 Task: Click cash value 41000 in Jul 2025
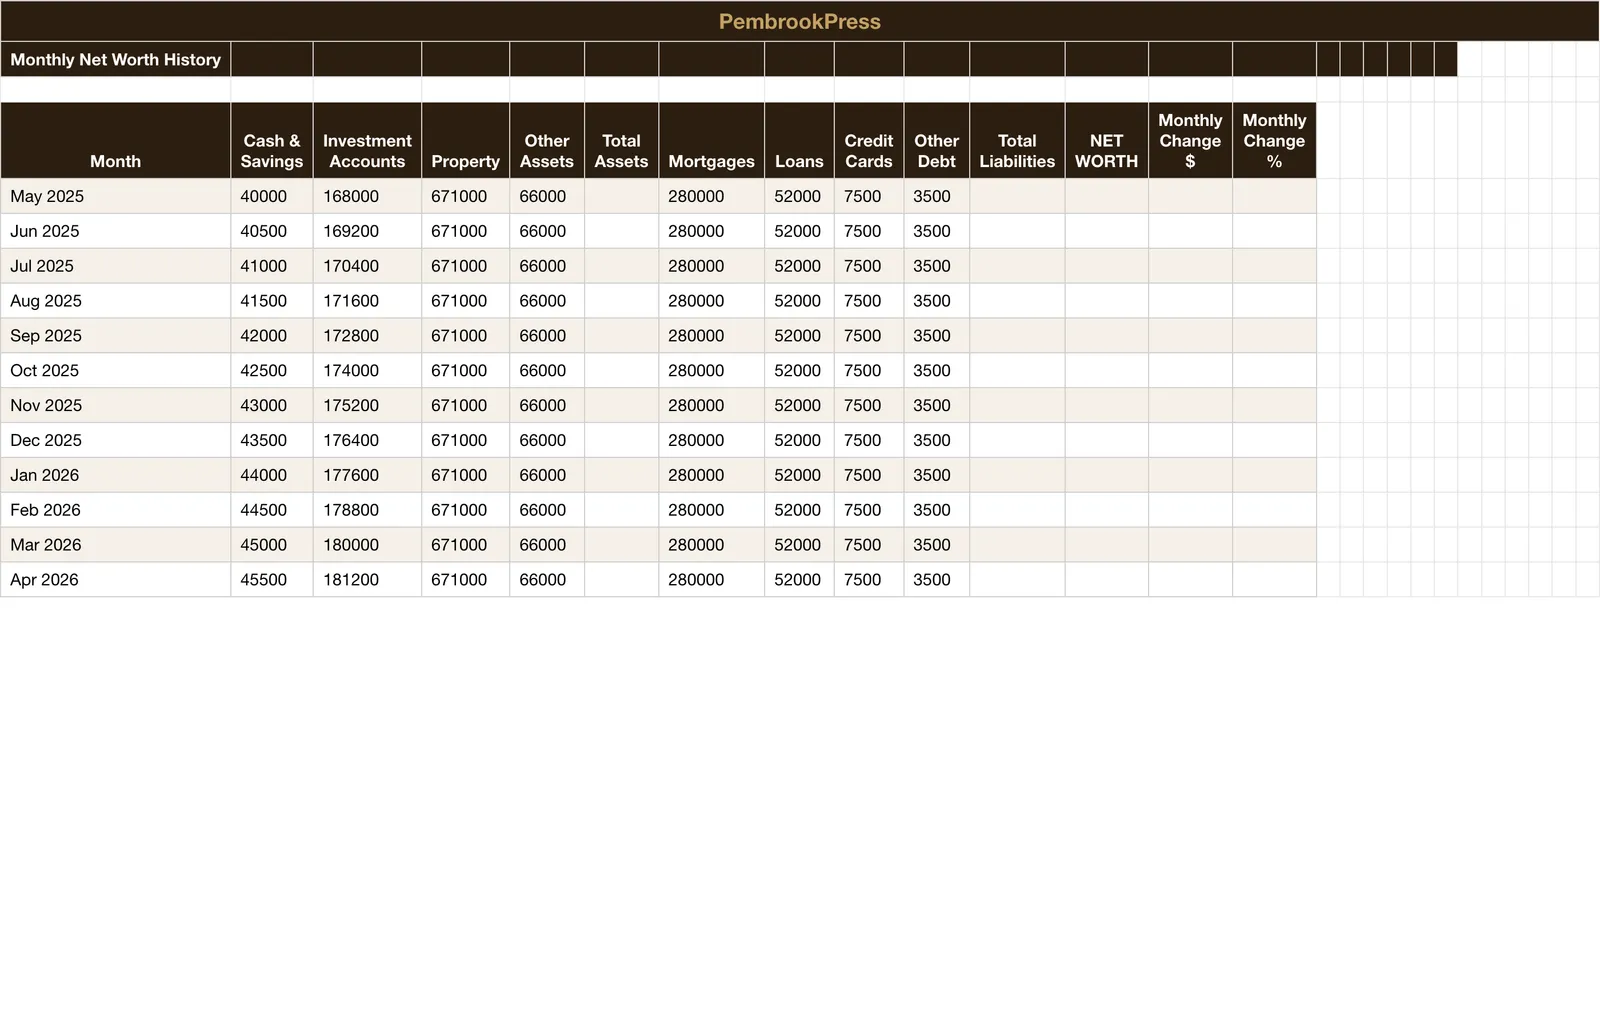[272, 266]
